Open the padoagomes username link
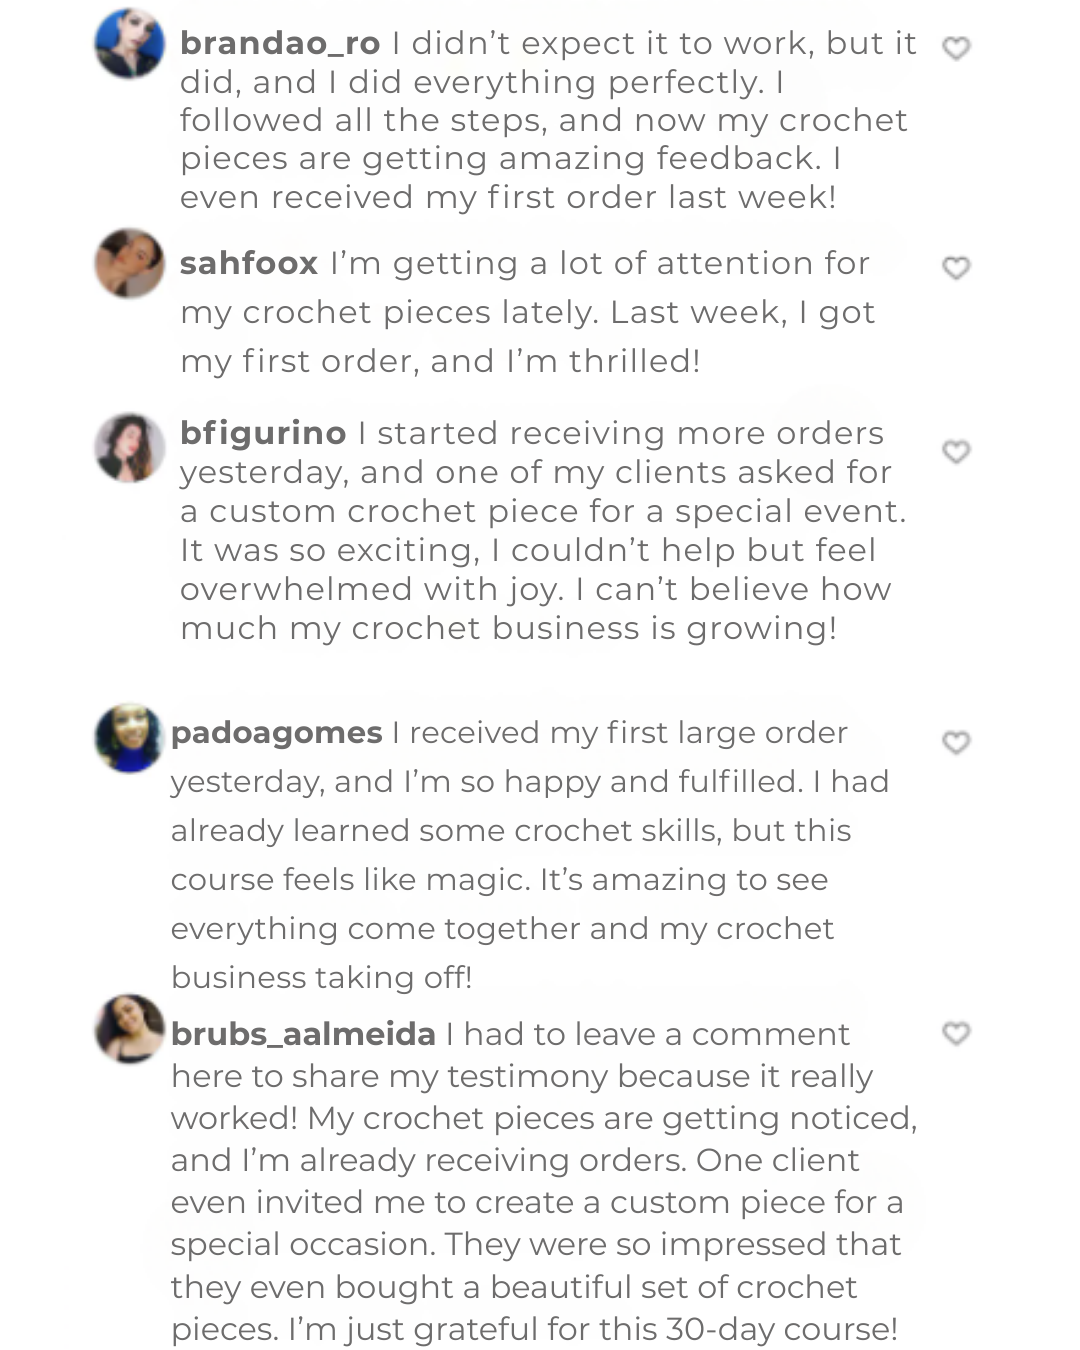Screen dimensions: 1080x1350 click(x=276, y=733)
